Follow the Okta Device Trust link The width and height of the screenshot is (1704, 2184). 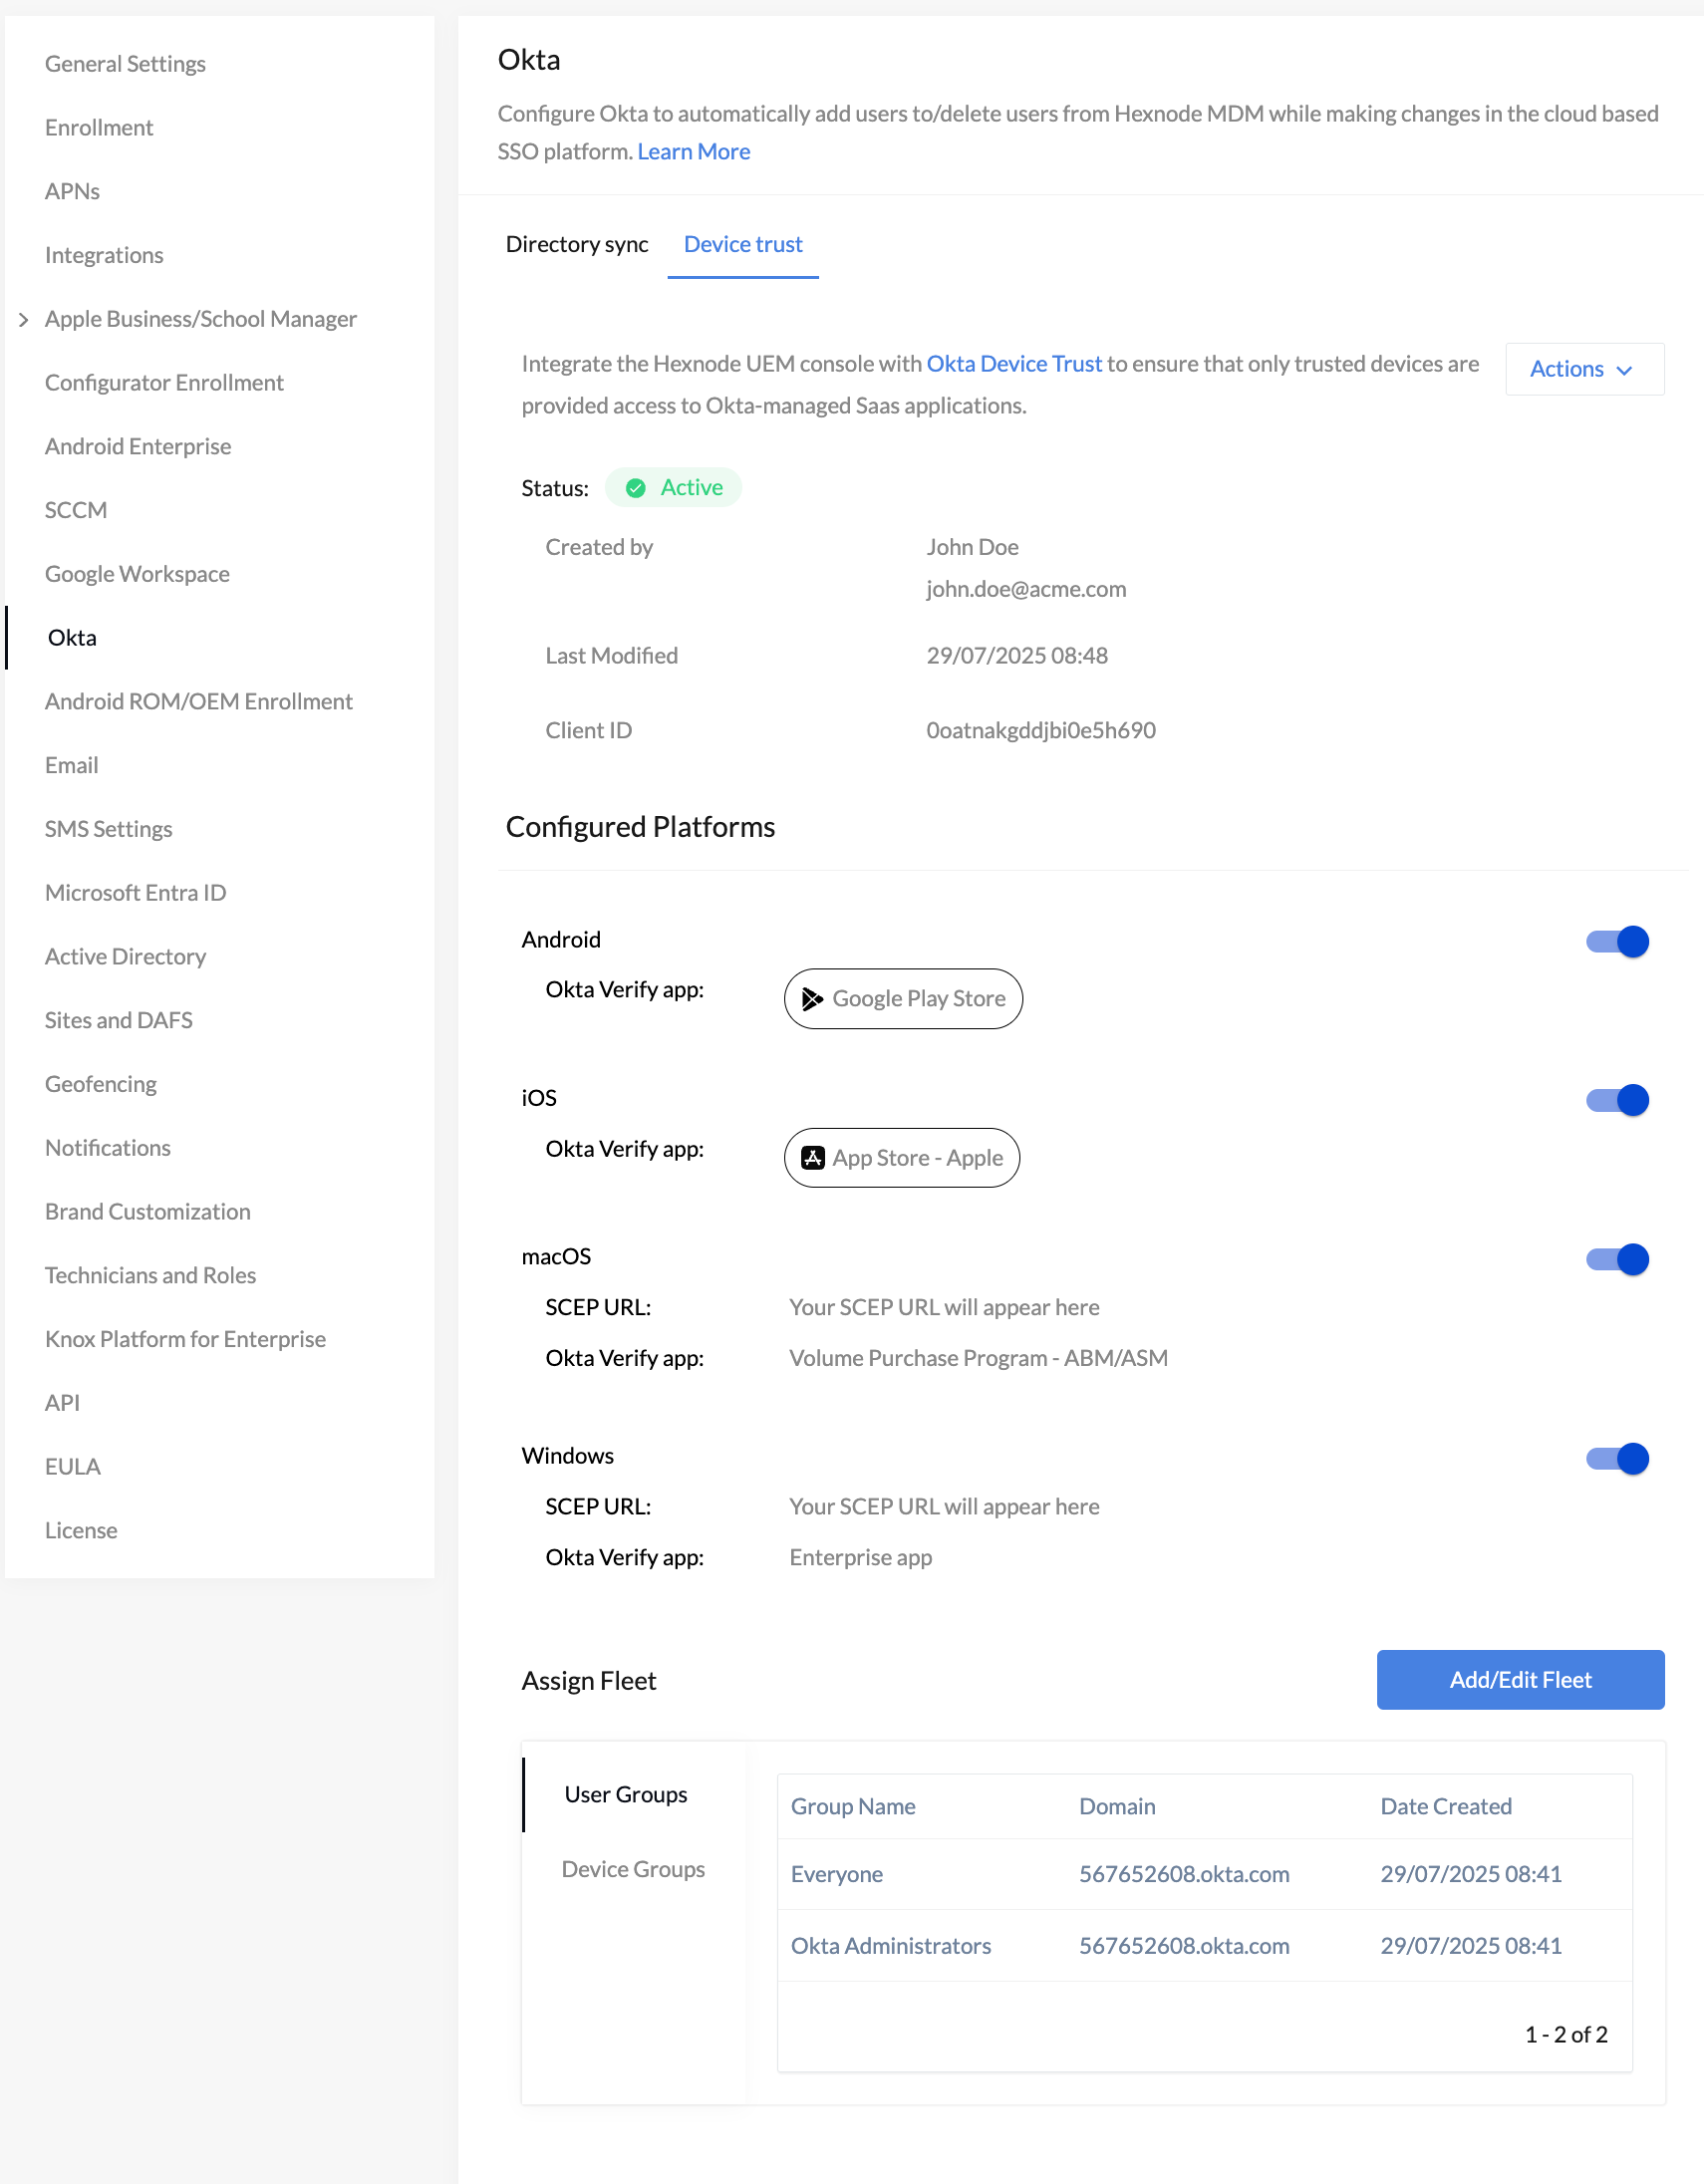[x=1013, y=364]
